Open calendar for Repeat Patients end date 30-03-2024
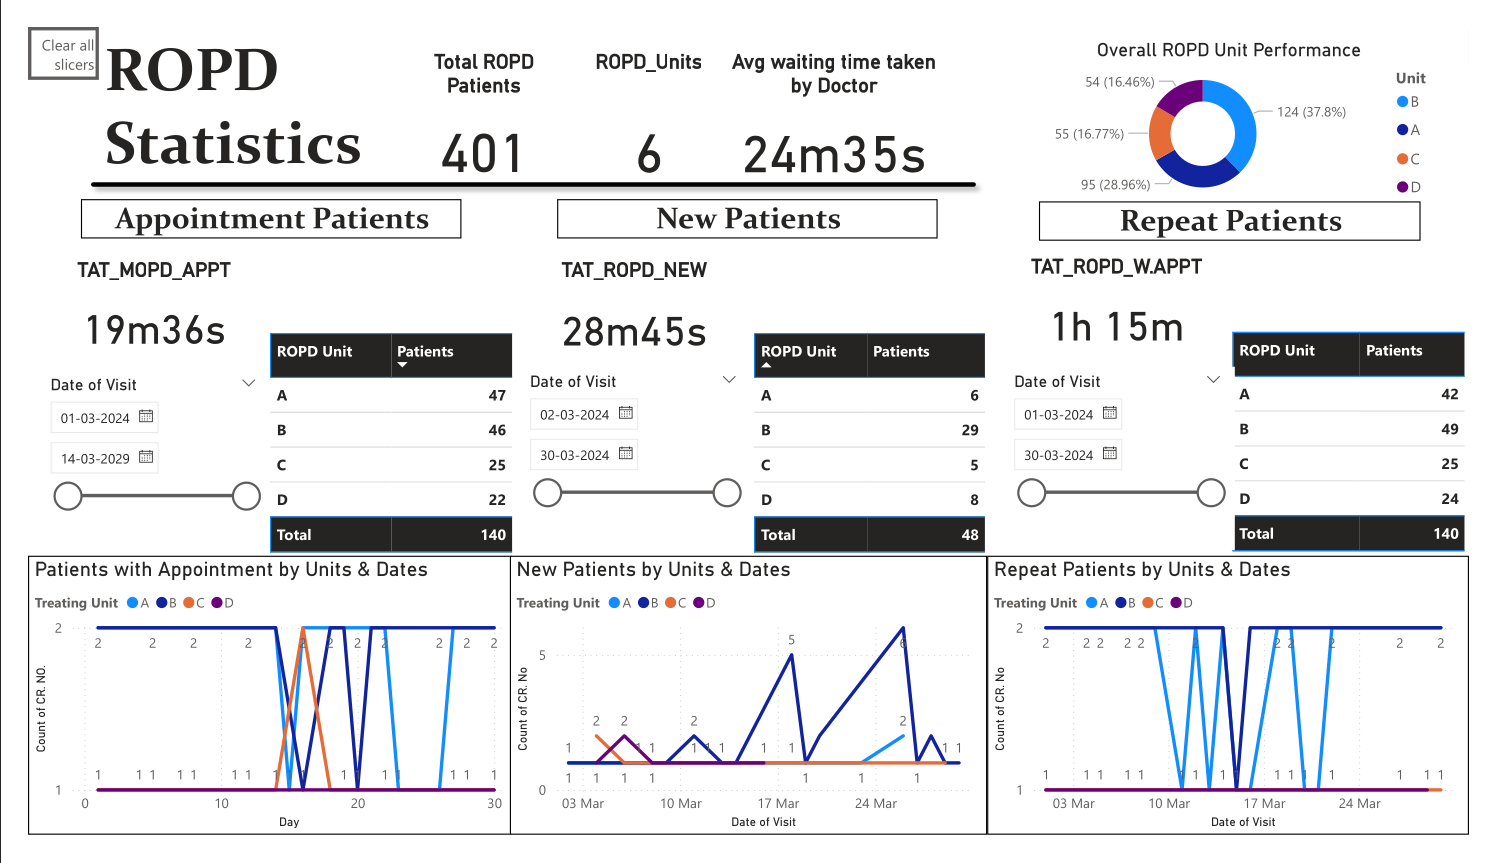This screenshot has height=863, width=1495. [x=1110, y=454]
